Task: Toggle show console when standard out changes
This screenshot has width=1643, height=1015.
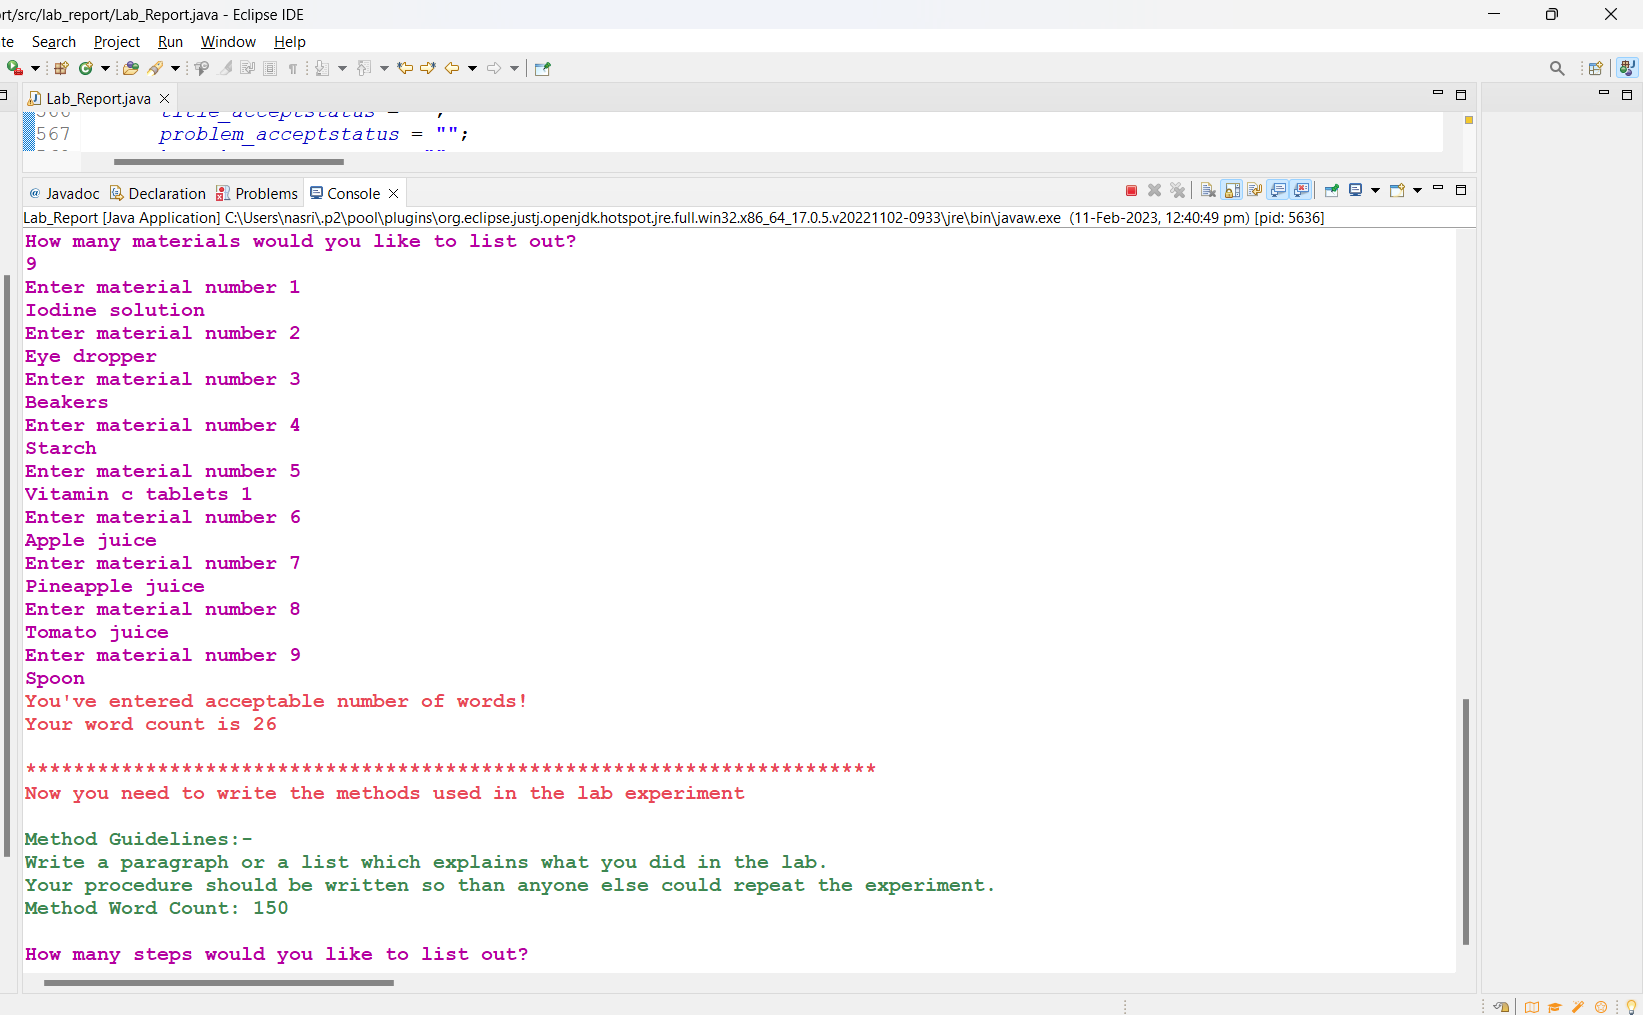Action: click(1279, 190)
